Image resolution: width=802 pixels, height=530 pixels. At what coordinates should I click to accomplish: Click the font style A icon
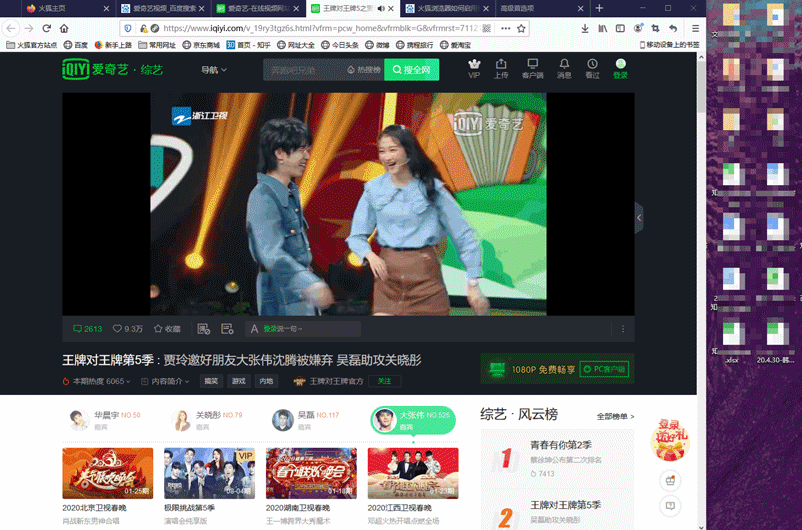(x=254, y=329)
